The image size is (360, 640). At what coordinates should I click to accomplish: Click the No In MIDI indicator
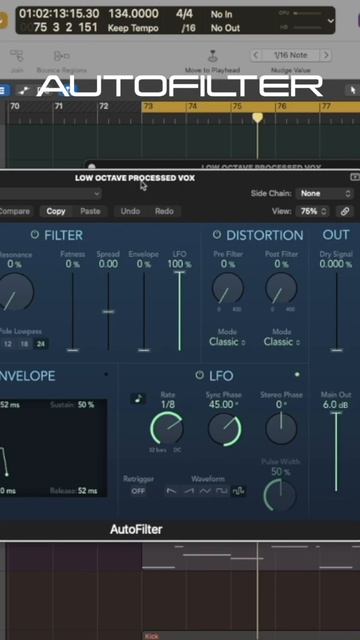click(x=221, y=14)
